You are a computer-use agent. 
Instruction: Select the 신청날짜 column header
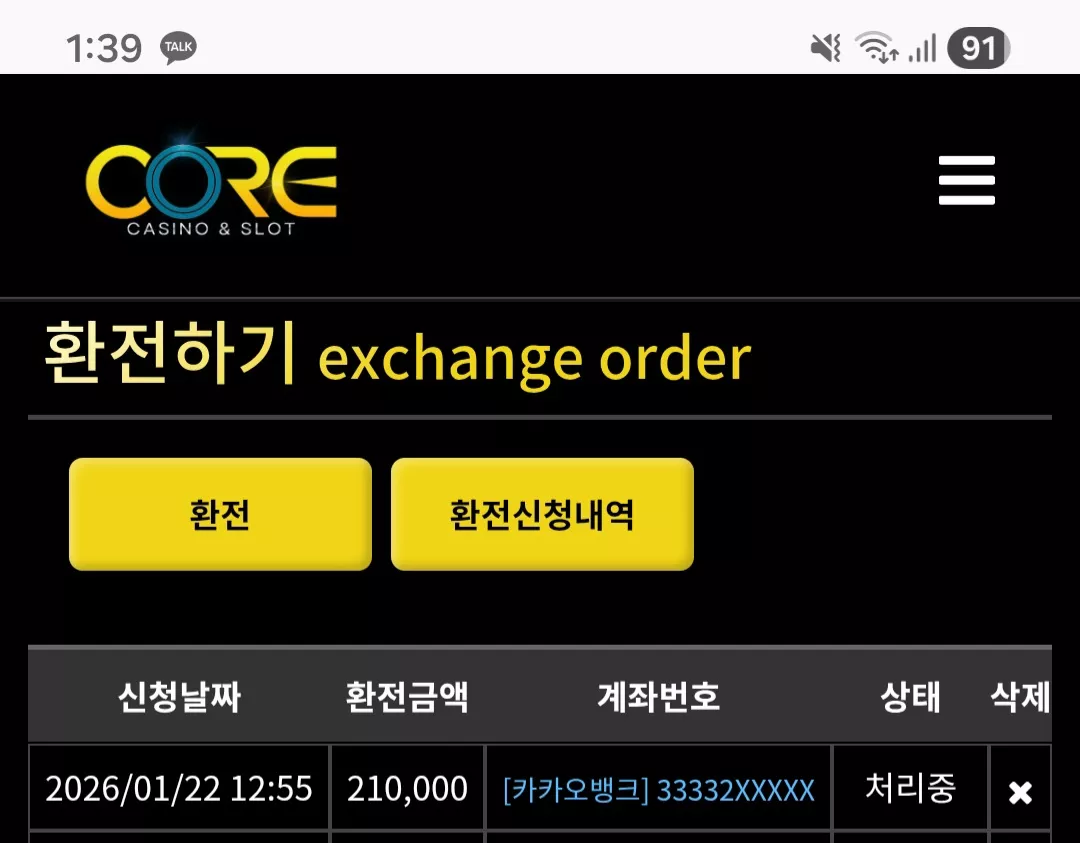[180, 696]
